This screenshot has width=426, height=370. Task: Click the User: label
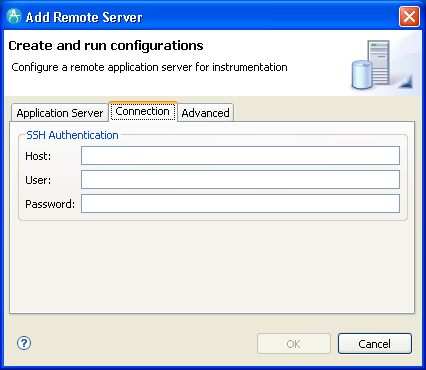coord(38,180)
